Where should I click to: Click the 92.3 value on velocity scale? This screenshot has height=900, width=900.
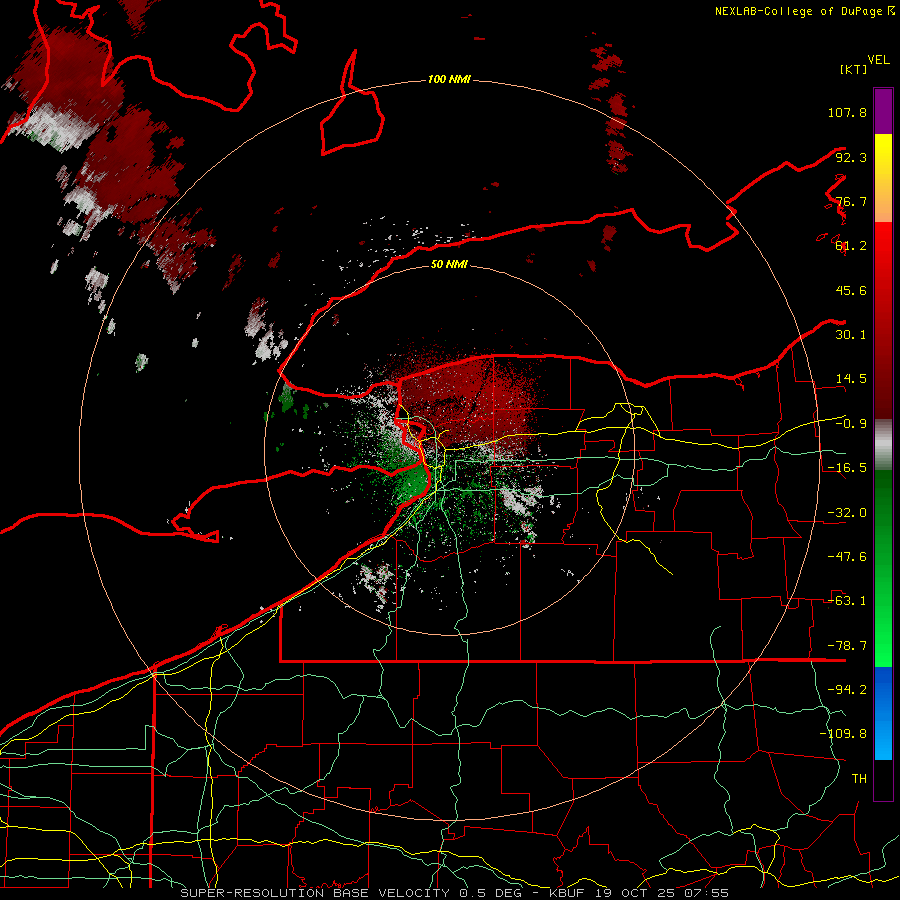point(851,157)
